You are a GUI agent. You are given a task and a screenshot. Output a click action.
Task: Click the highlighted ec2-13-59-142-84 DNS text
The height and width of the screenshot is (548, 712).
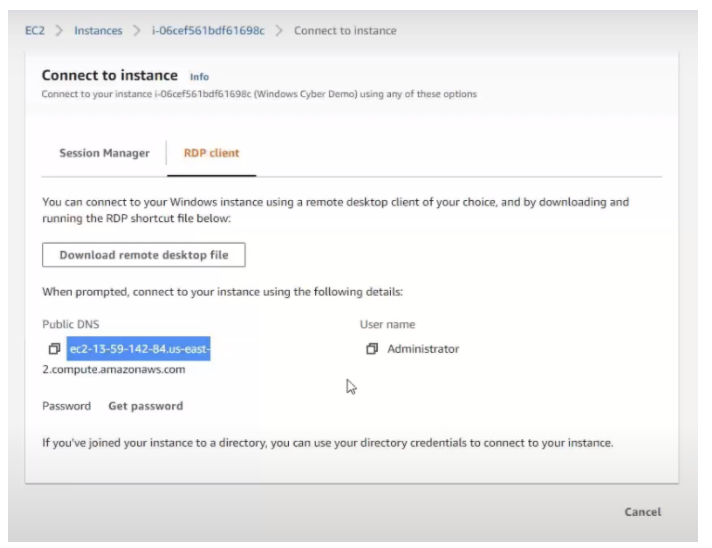[138, 349]
